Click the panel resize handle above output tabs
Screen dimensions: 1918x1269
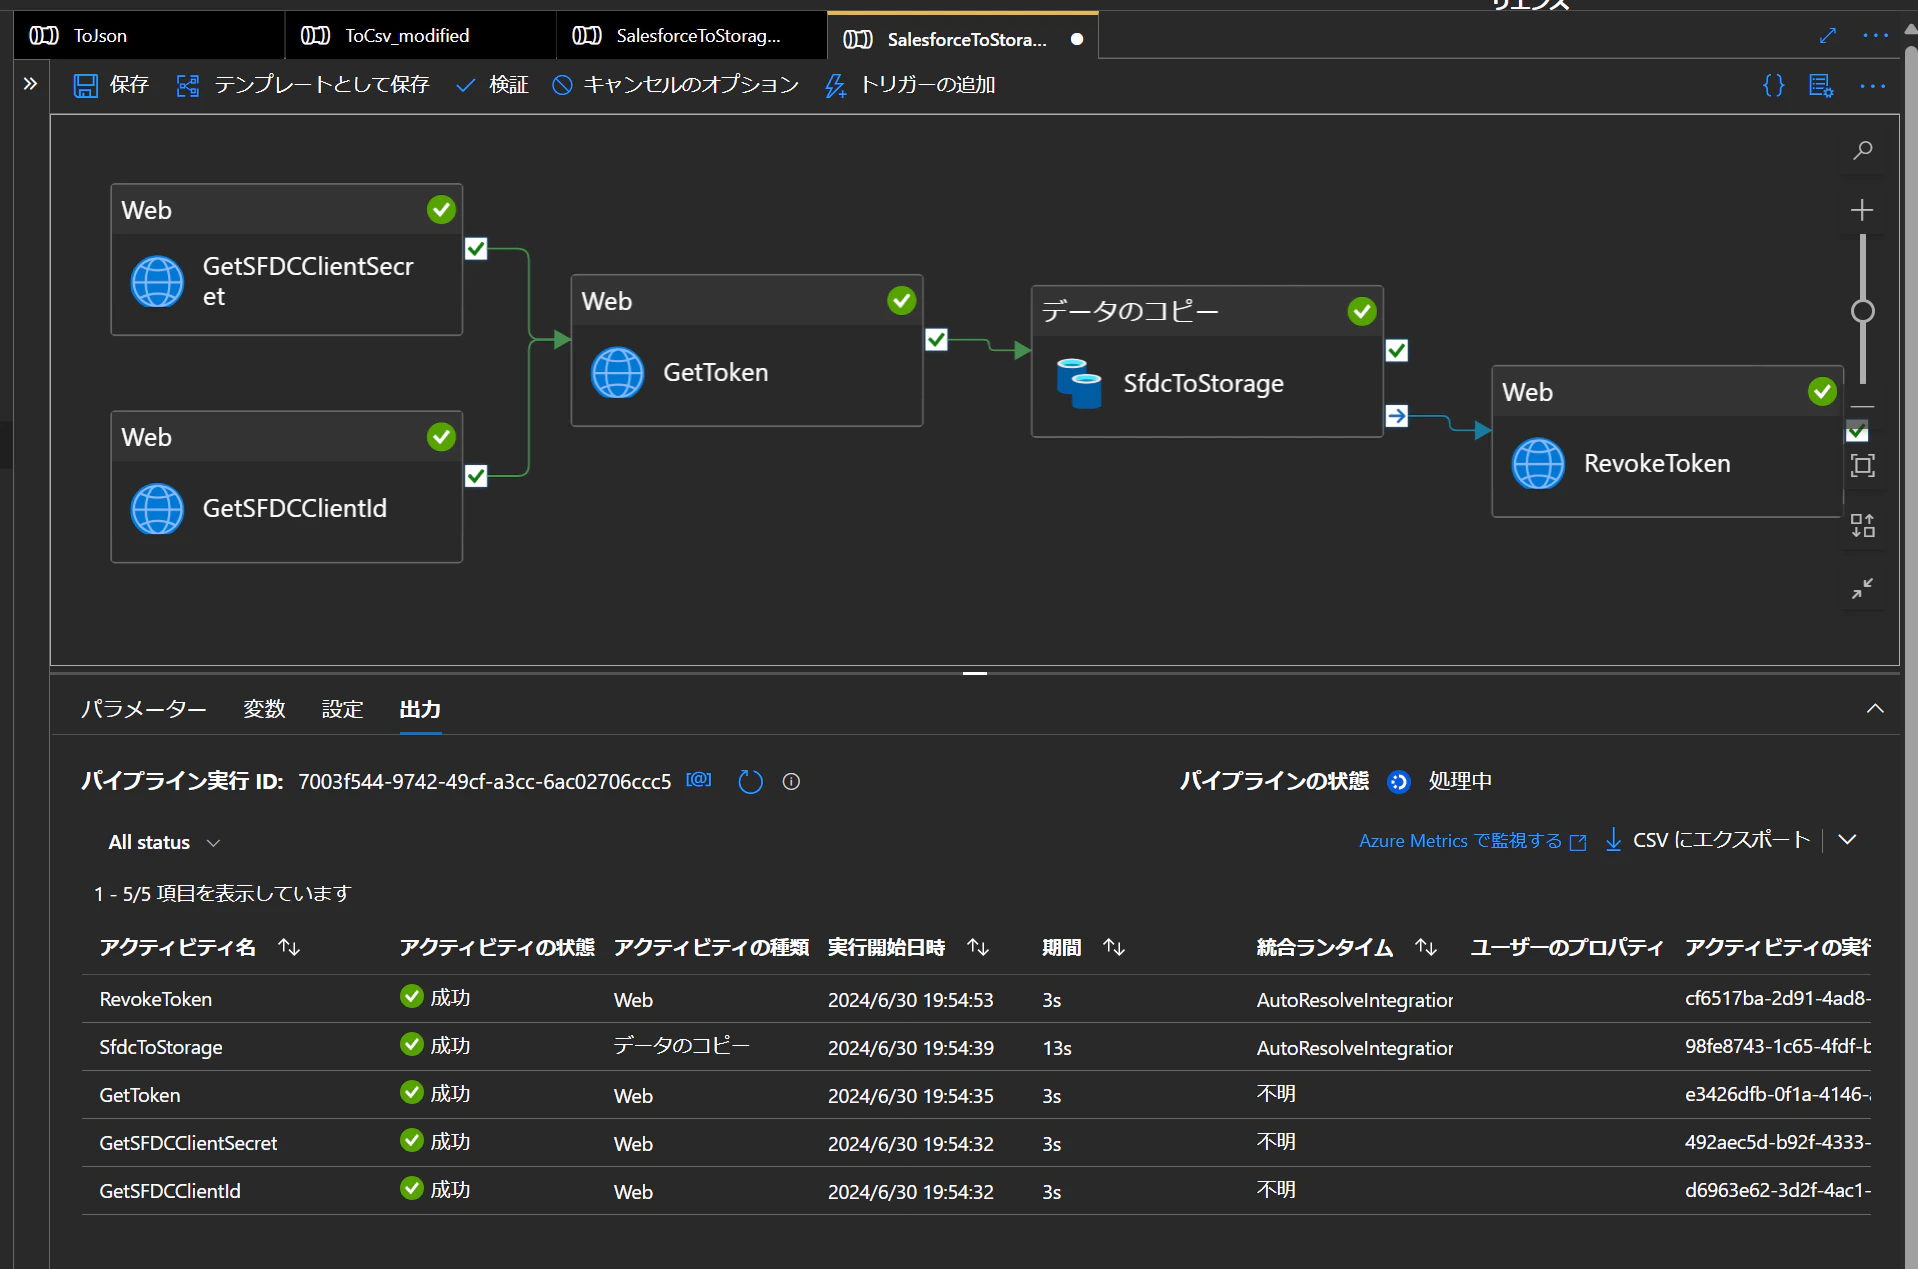(975, 673)
